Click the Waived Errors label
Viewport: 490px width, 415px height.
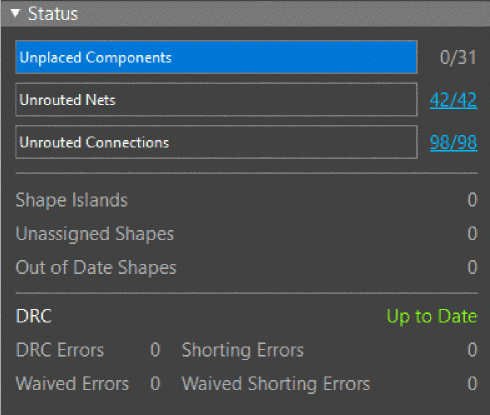coord(72,384)
